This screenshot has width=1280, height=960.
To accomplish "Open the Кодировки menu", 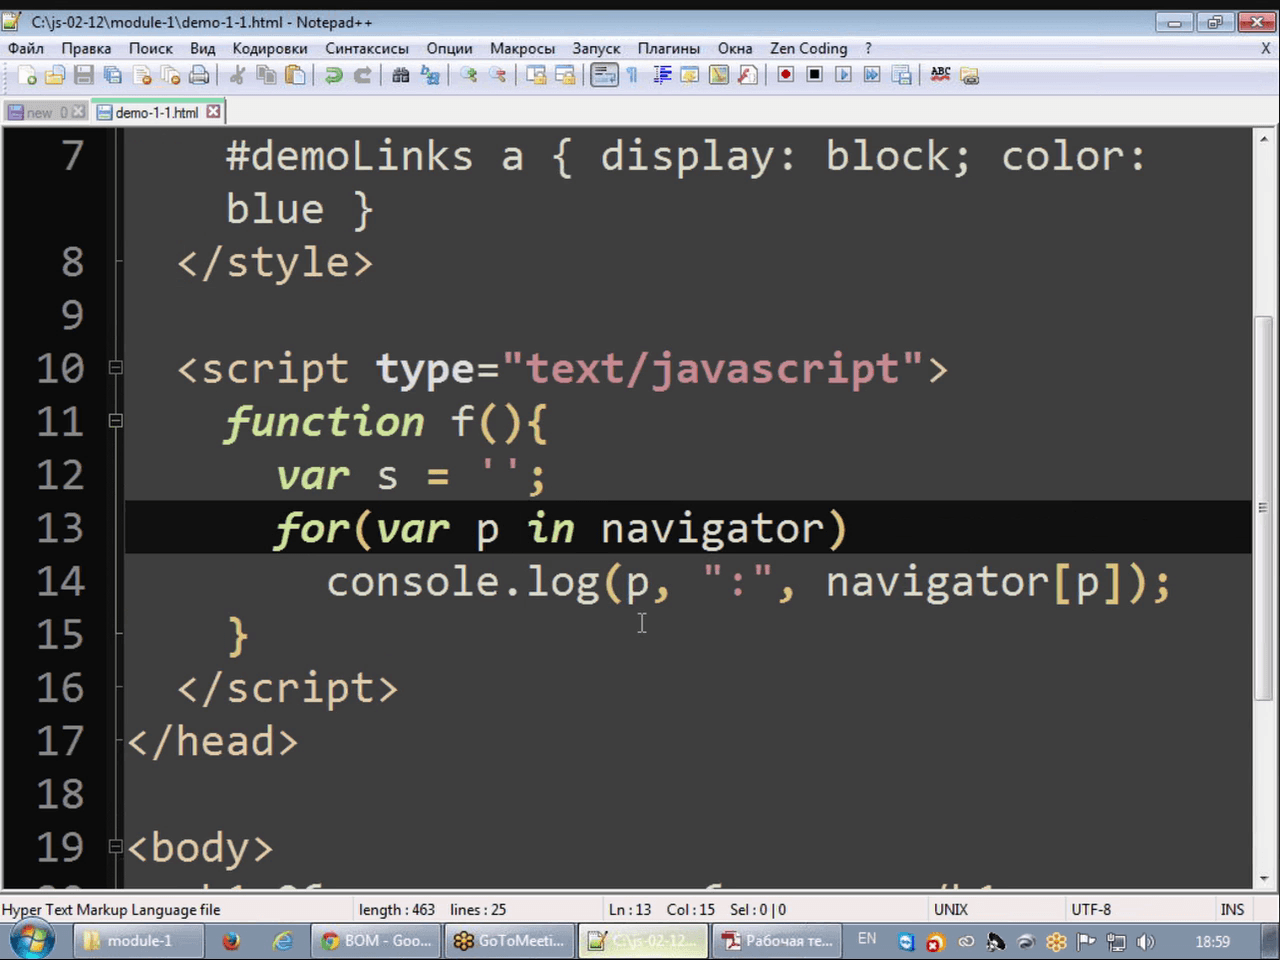I will click(270, 48).
